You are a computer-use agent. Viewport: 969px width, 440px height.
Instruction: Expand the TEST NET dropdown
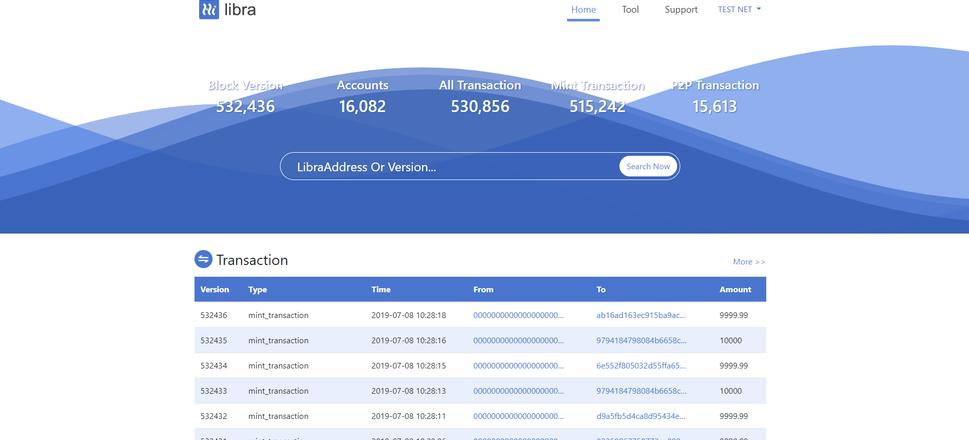(739, 9)
